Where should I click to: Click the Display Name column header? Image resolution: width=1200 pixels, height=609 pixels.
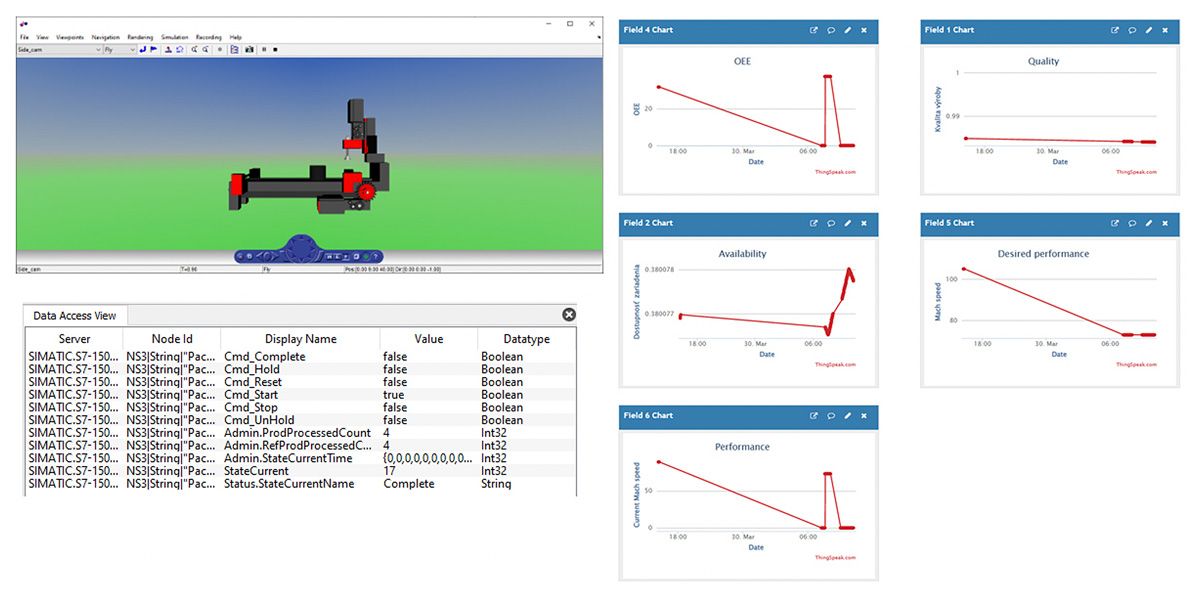coord(300,340)
